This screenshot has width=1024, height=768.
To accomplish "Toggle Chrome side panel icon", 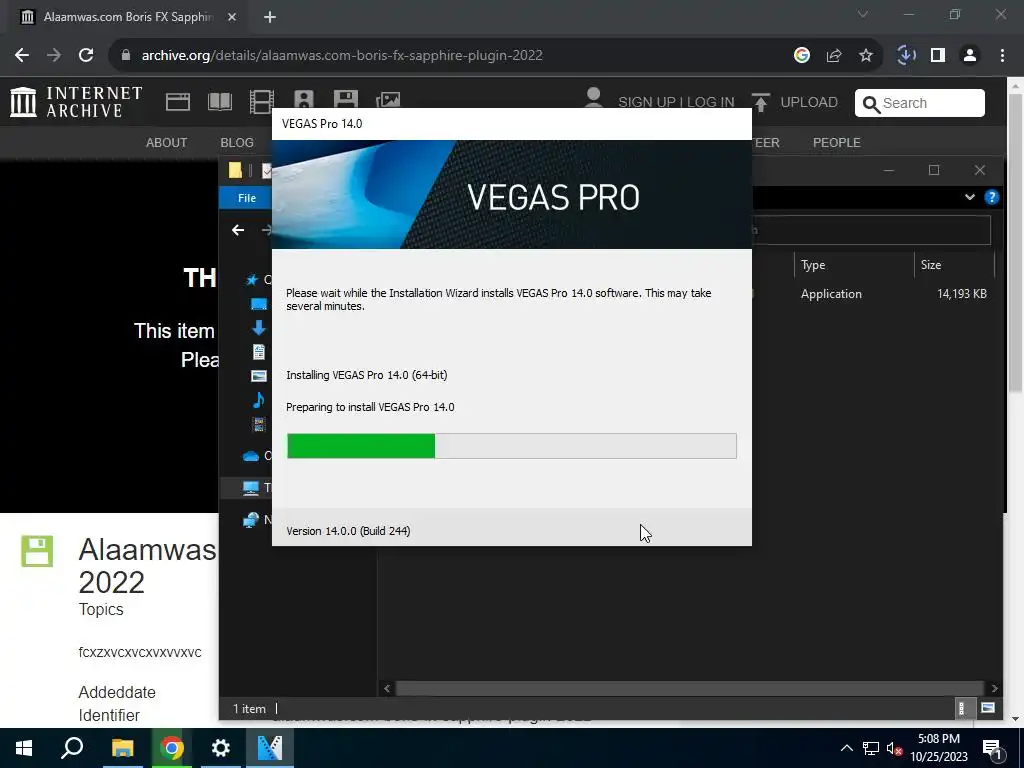I will [938, 56].
